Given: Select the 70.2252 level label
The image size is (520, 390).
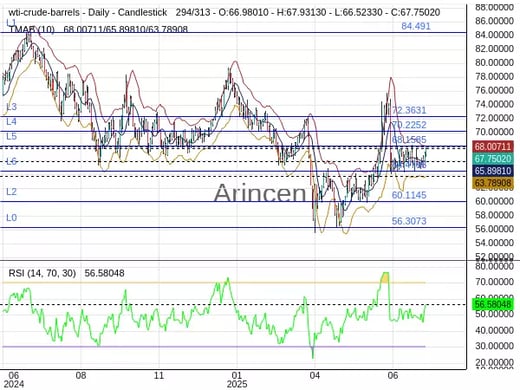Looking at the screenshot, I should pyautogui.click(x=409, y=125).
